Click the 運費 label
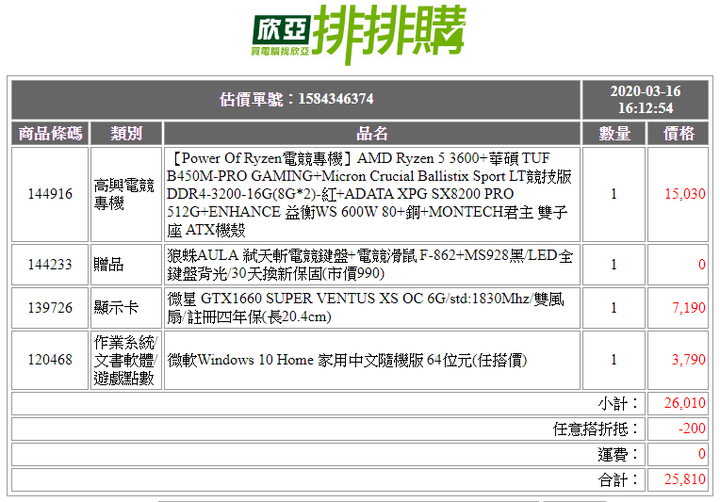The height and width of the screenshot is (502, 720). click(x=618, y=455)
